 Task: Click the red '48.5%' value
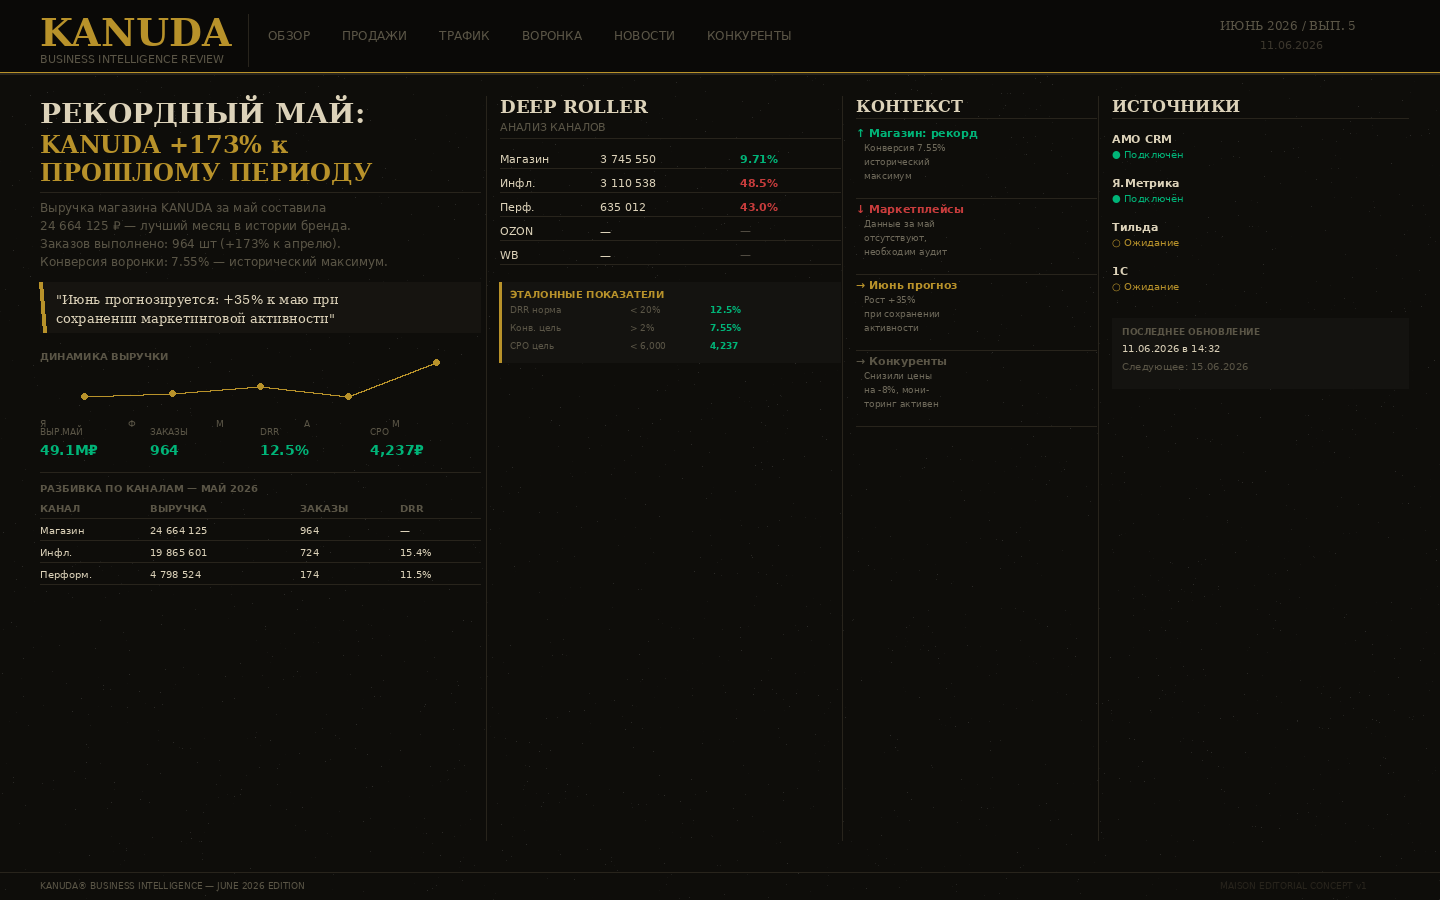coord(759,183)
